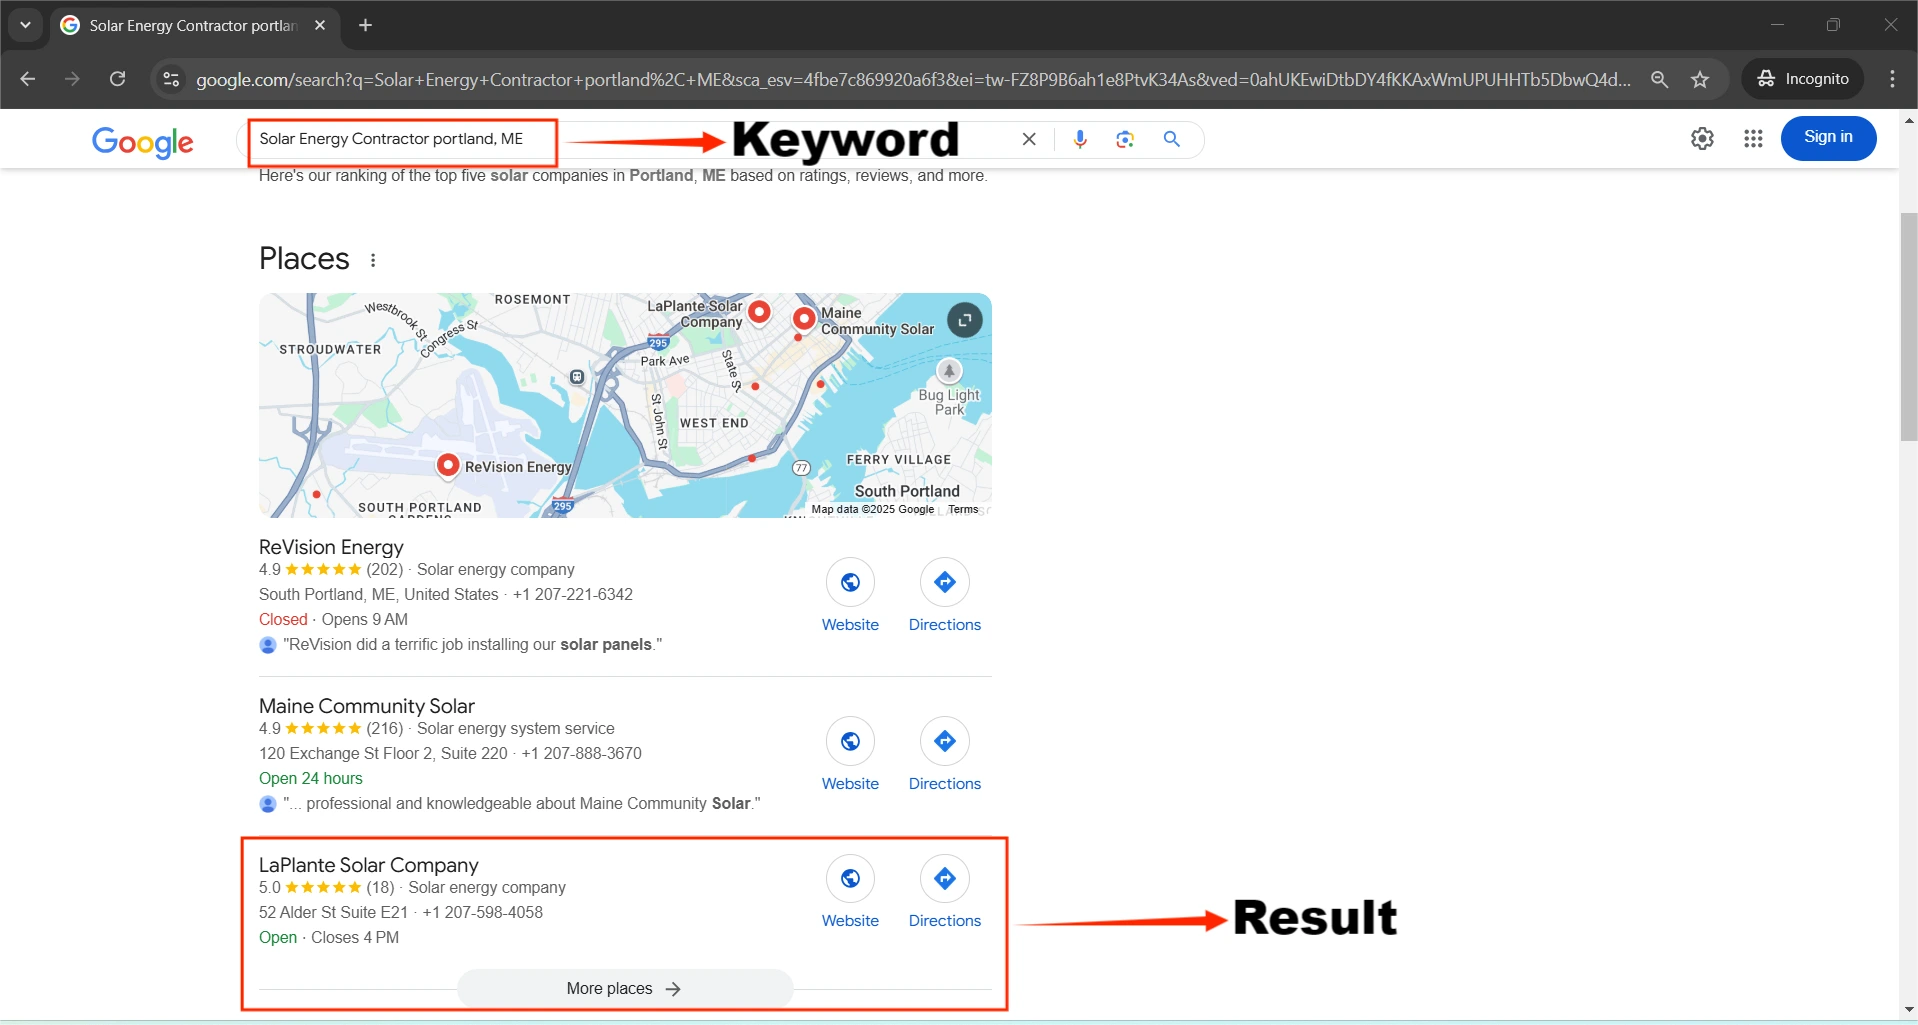
Task: Get directions to ReVision Energy
Action: coord(945,597)
